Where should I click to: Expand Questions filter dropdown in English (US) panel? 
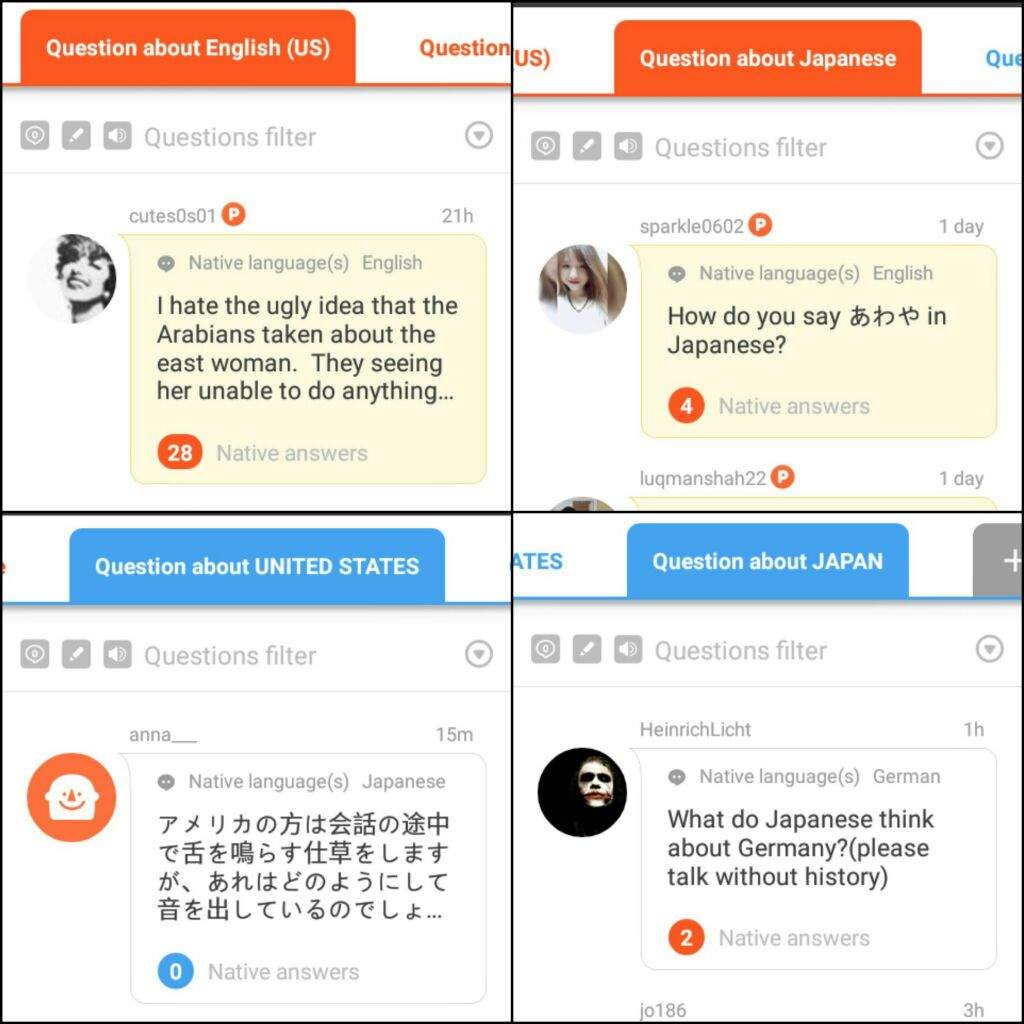coord(479,135)
